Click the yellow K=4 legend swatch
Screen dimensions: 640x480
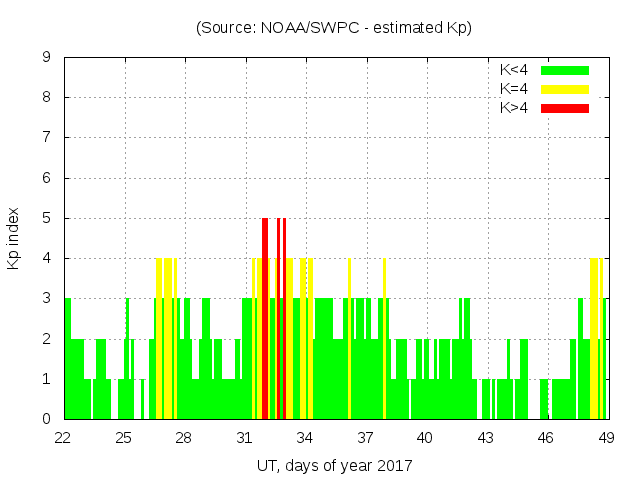(x=565, y=89)
